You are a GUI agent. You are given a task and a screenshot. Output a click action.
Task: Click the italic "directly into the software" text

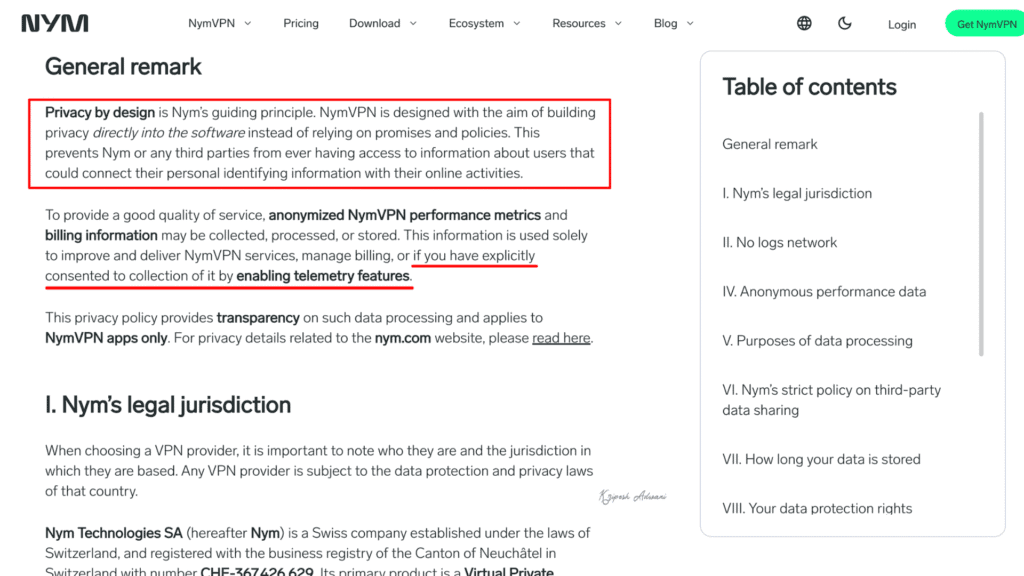168,133
